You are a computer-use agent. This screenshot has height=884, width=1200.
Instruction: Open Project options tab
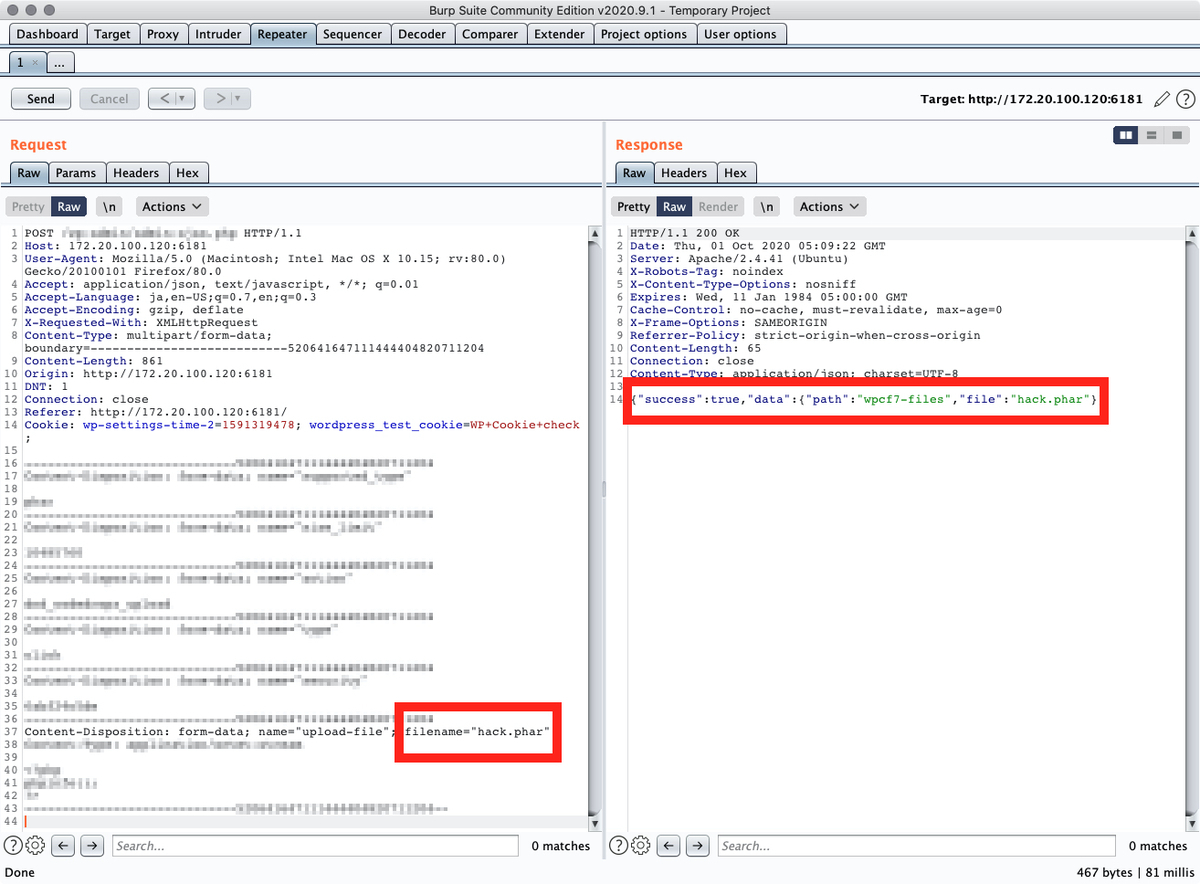644,34
